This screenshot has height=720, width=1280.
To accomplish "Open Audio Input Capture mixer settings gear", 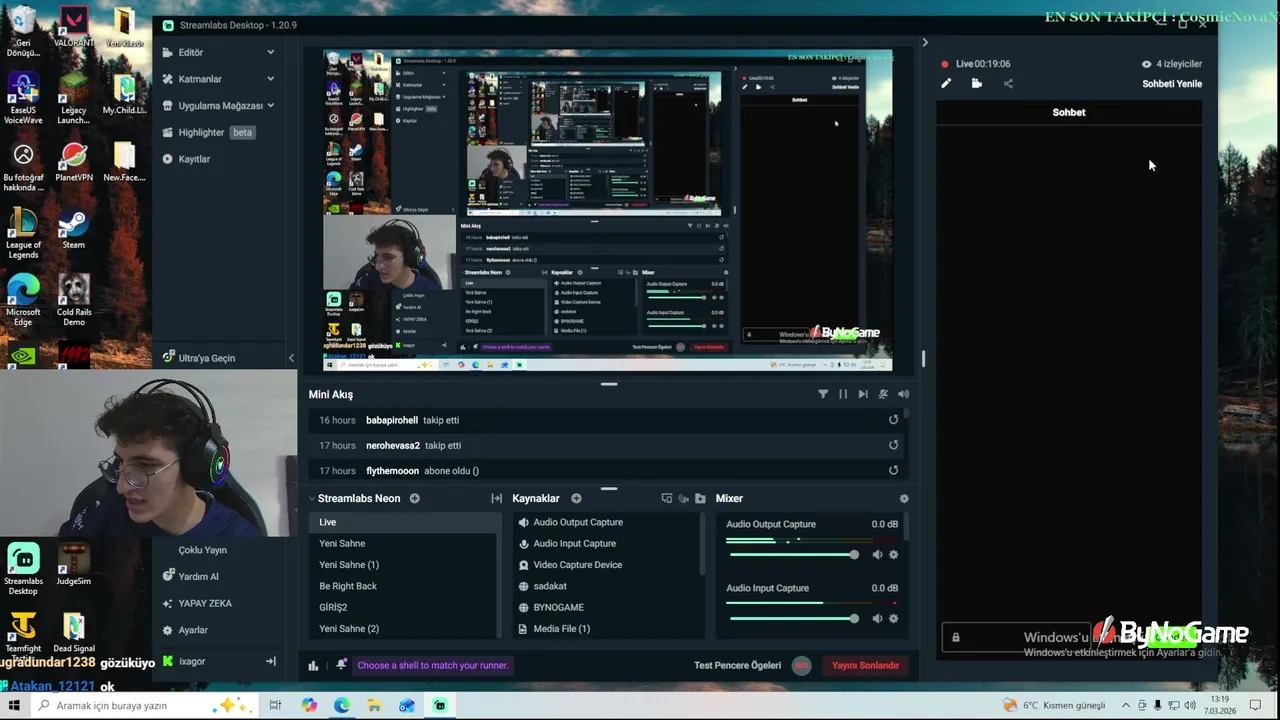I will click(x=893, y=619).
